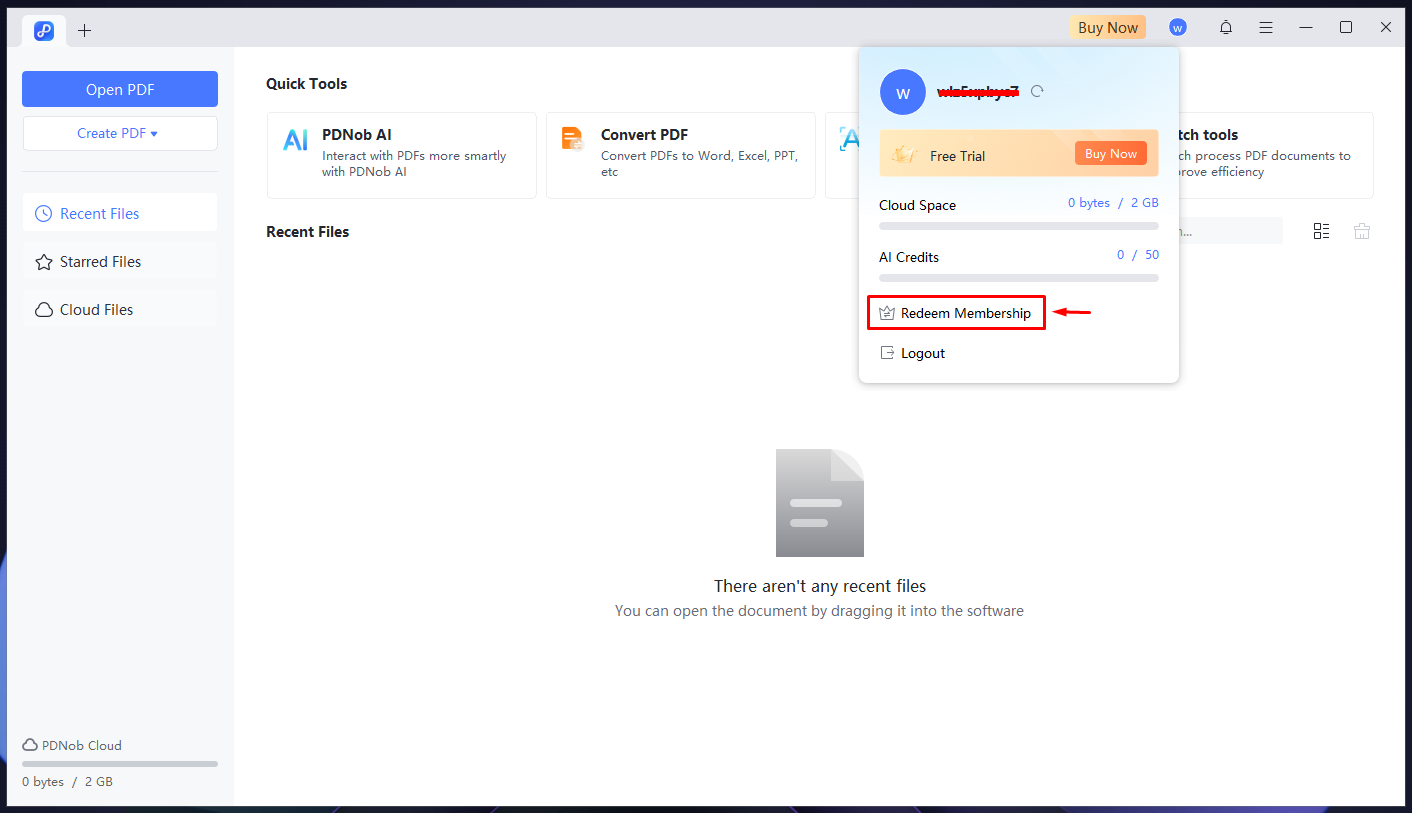
Task: Click the user avatar icon in the title bar
Action: [1178, 28]
